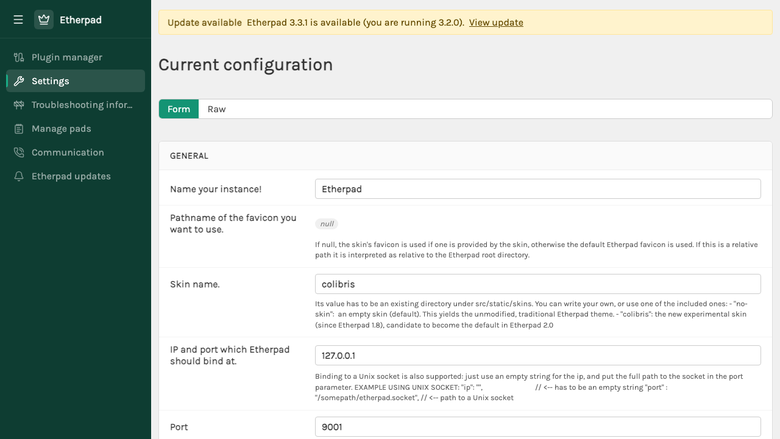The height and width of the screenshot is (439, 780).
Task: Switch to the Raw configuration tab
Action: (x=216, y=109)
